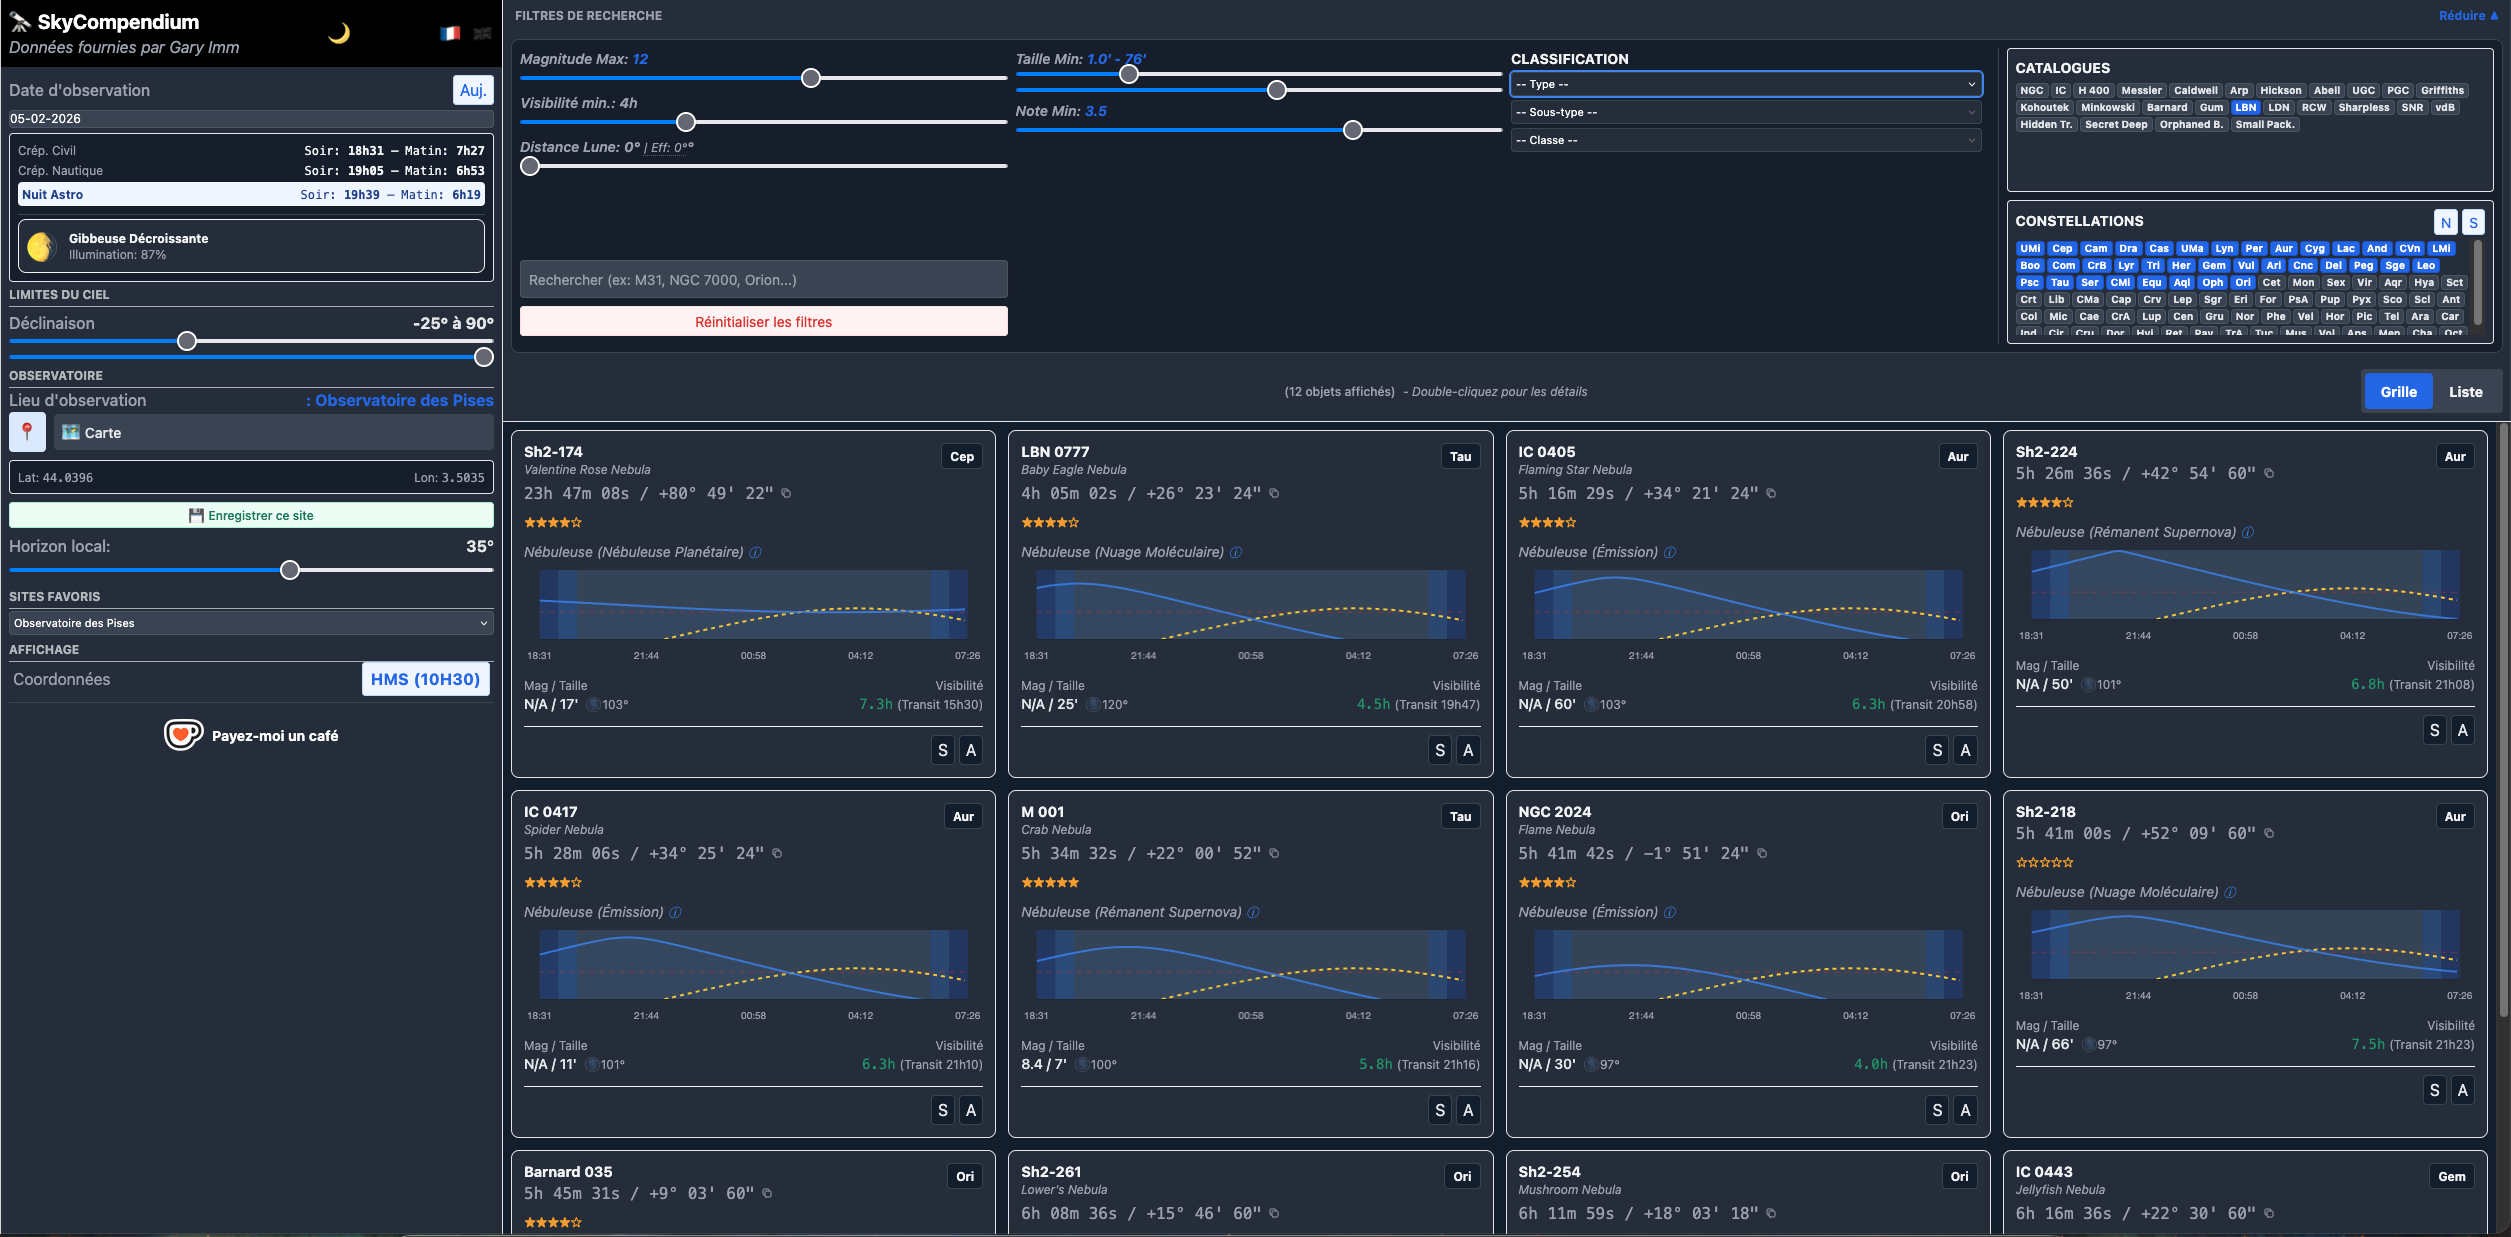The image size is (2511, 1237).
Task: Switch to Liste view tab
Action: coord(2465,392)
